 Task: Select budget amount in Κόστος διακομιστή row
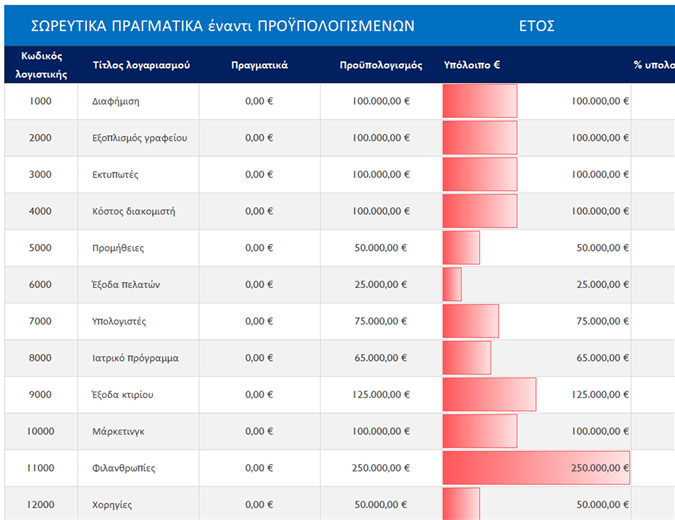pyautogui.click(x=381, y=211)
